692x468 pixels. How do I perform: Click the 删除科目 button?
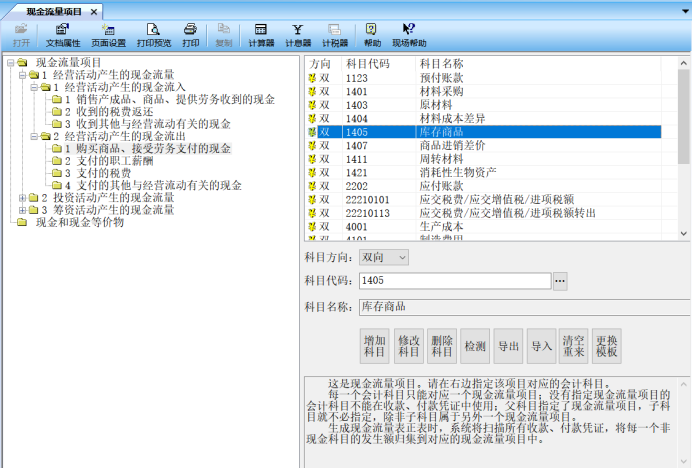(442, 346)
